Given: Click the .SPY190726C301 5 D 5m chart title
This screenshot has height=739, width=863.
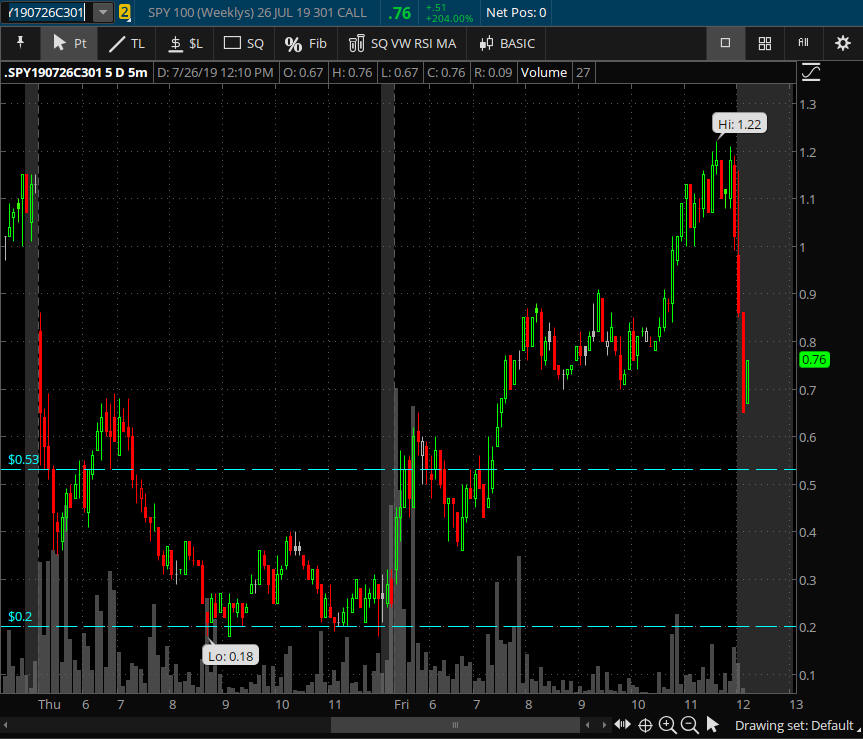Looking at the screenshot, I should [76, 73].
